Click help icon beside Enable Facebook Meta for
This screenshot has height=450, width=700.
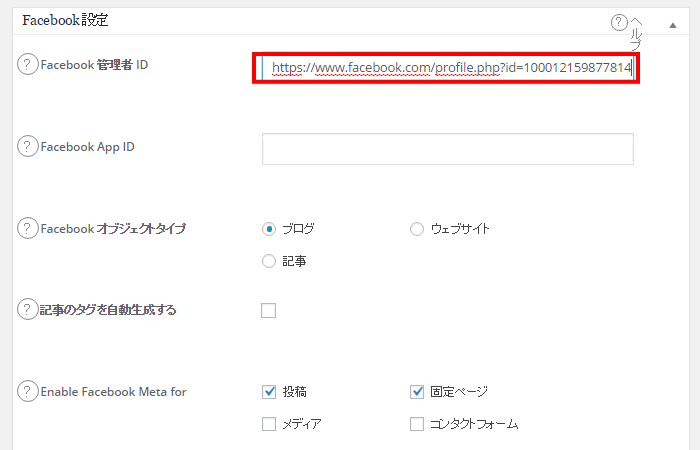coord(27,391)
